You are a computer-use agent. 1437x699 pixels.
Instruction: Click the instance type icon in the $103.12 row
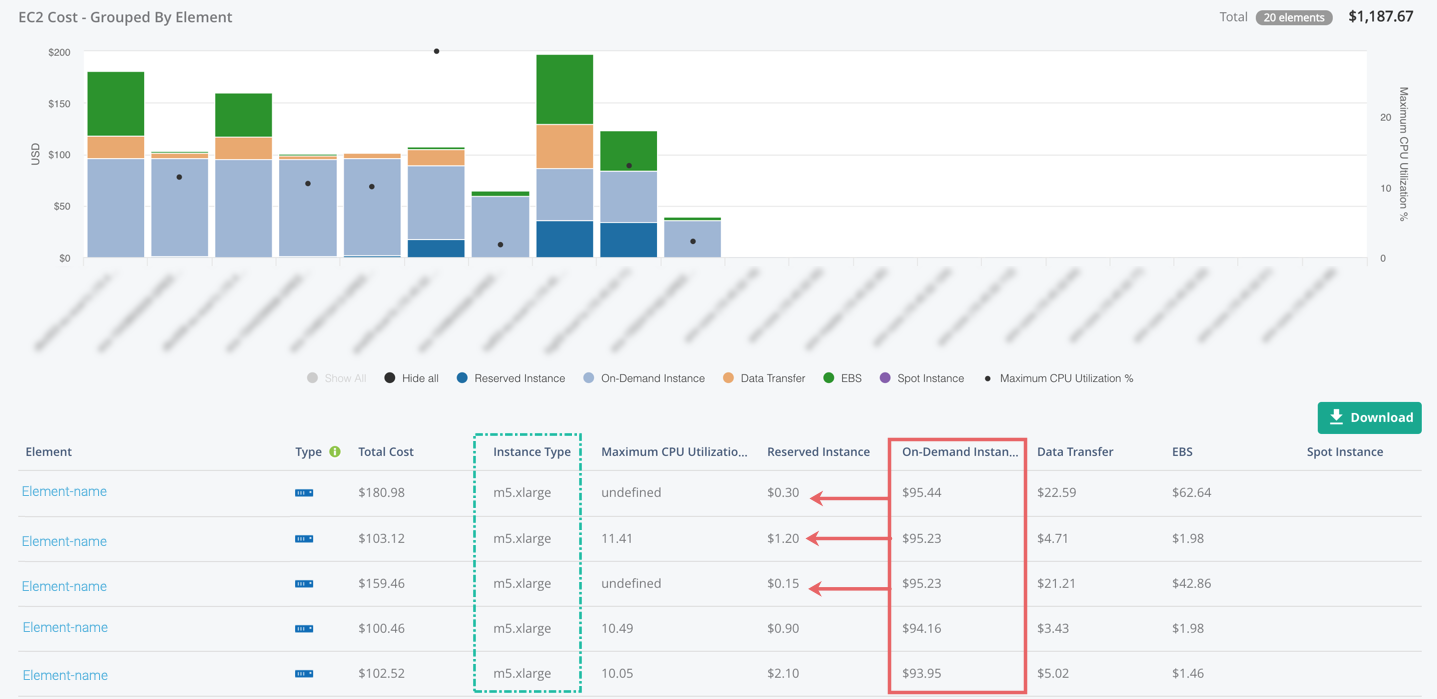click(304, 539)
